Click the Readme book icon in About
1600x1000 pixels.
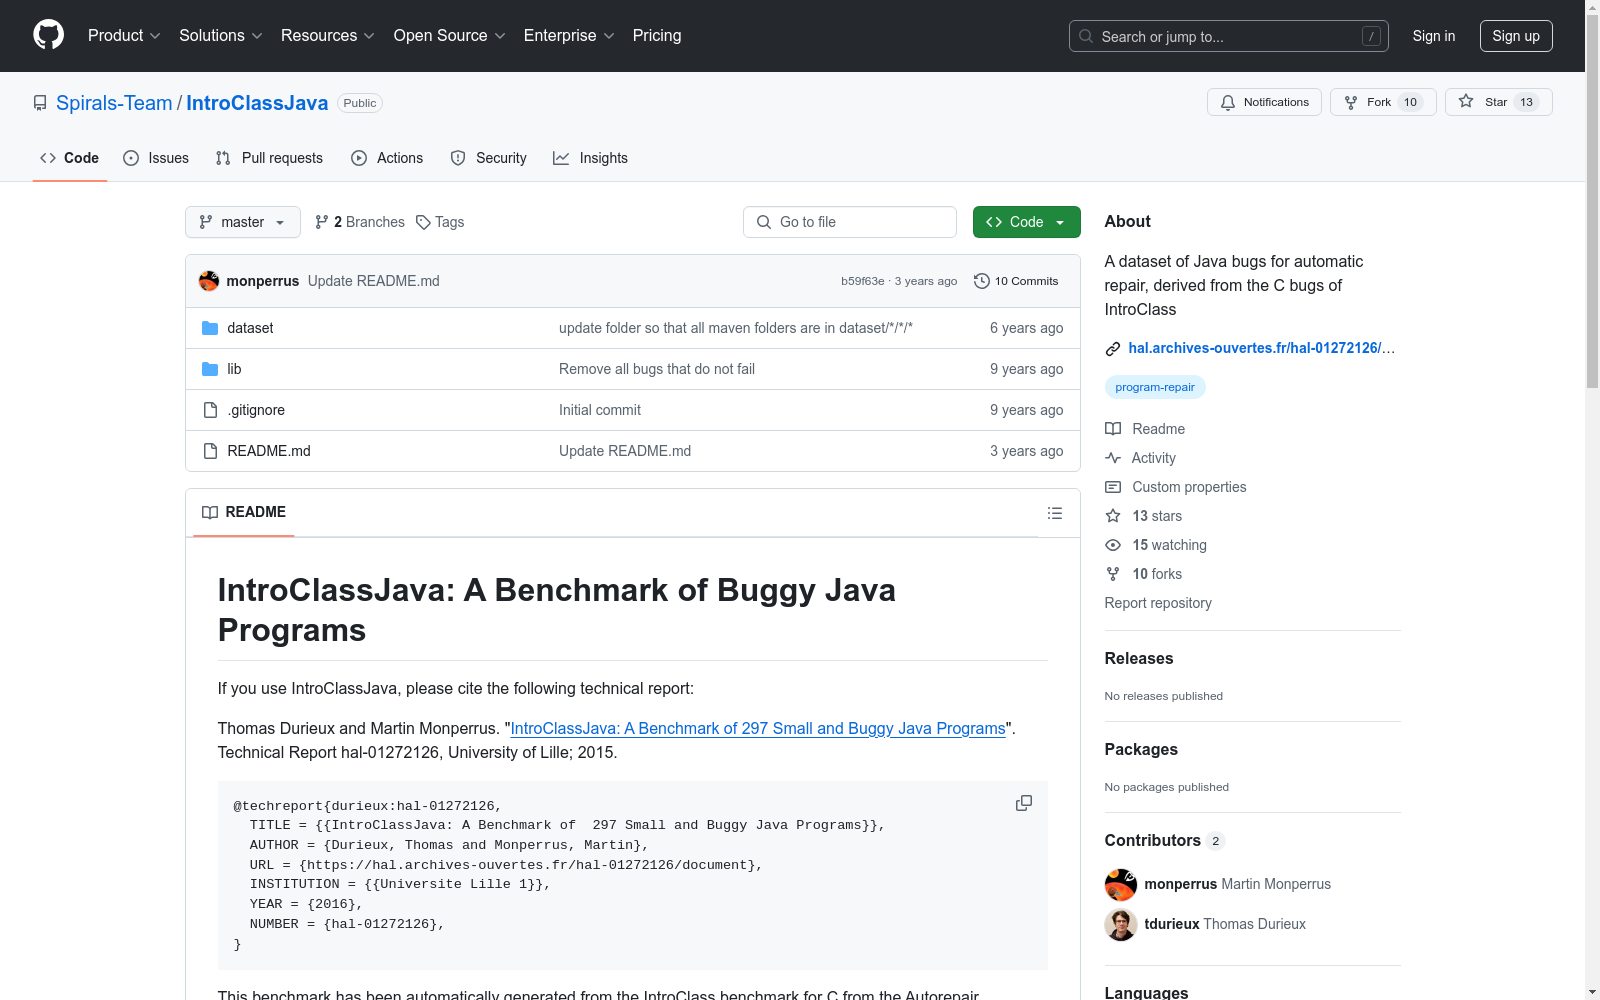[x=1113, y=429]
